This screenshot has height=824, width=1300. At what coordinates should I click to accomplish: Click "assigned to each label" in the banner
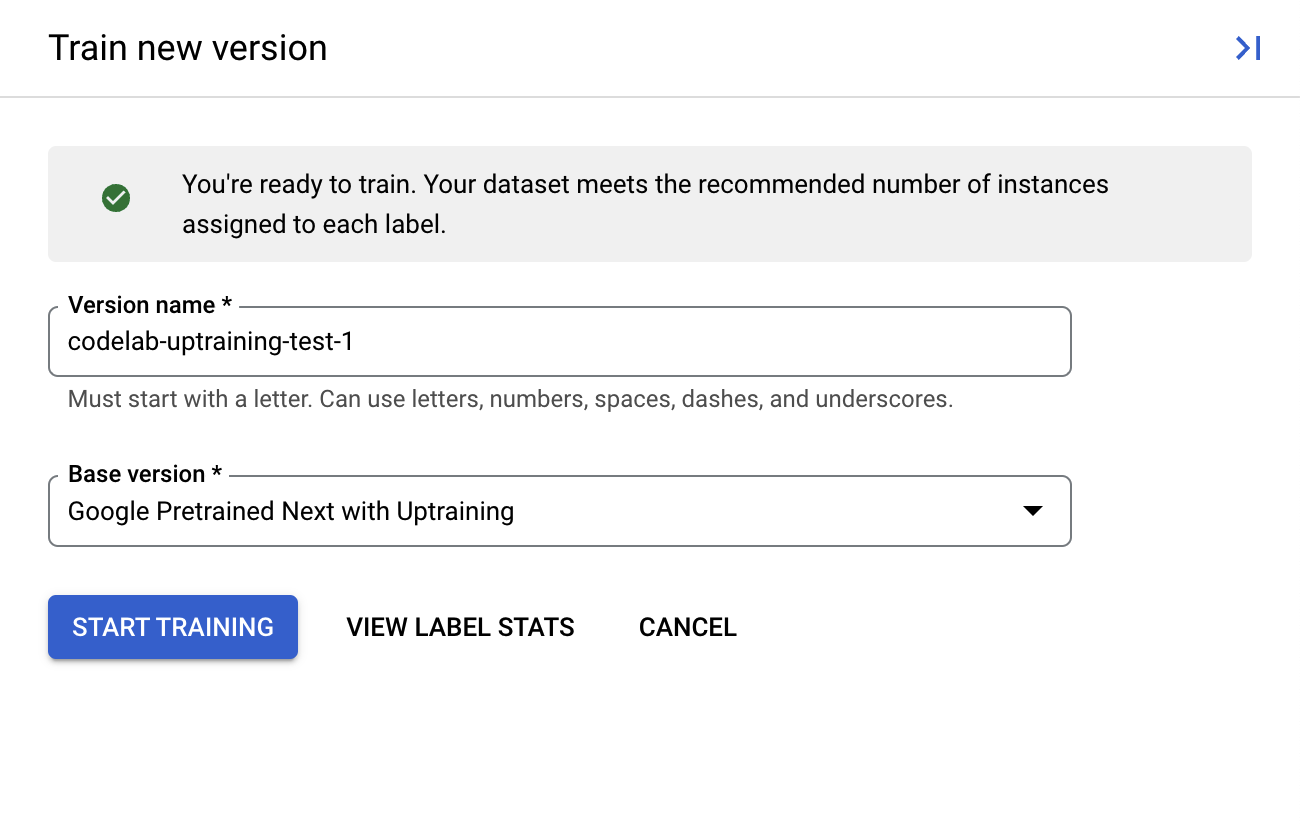coord(313,225)
